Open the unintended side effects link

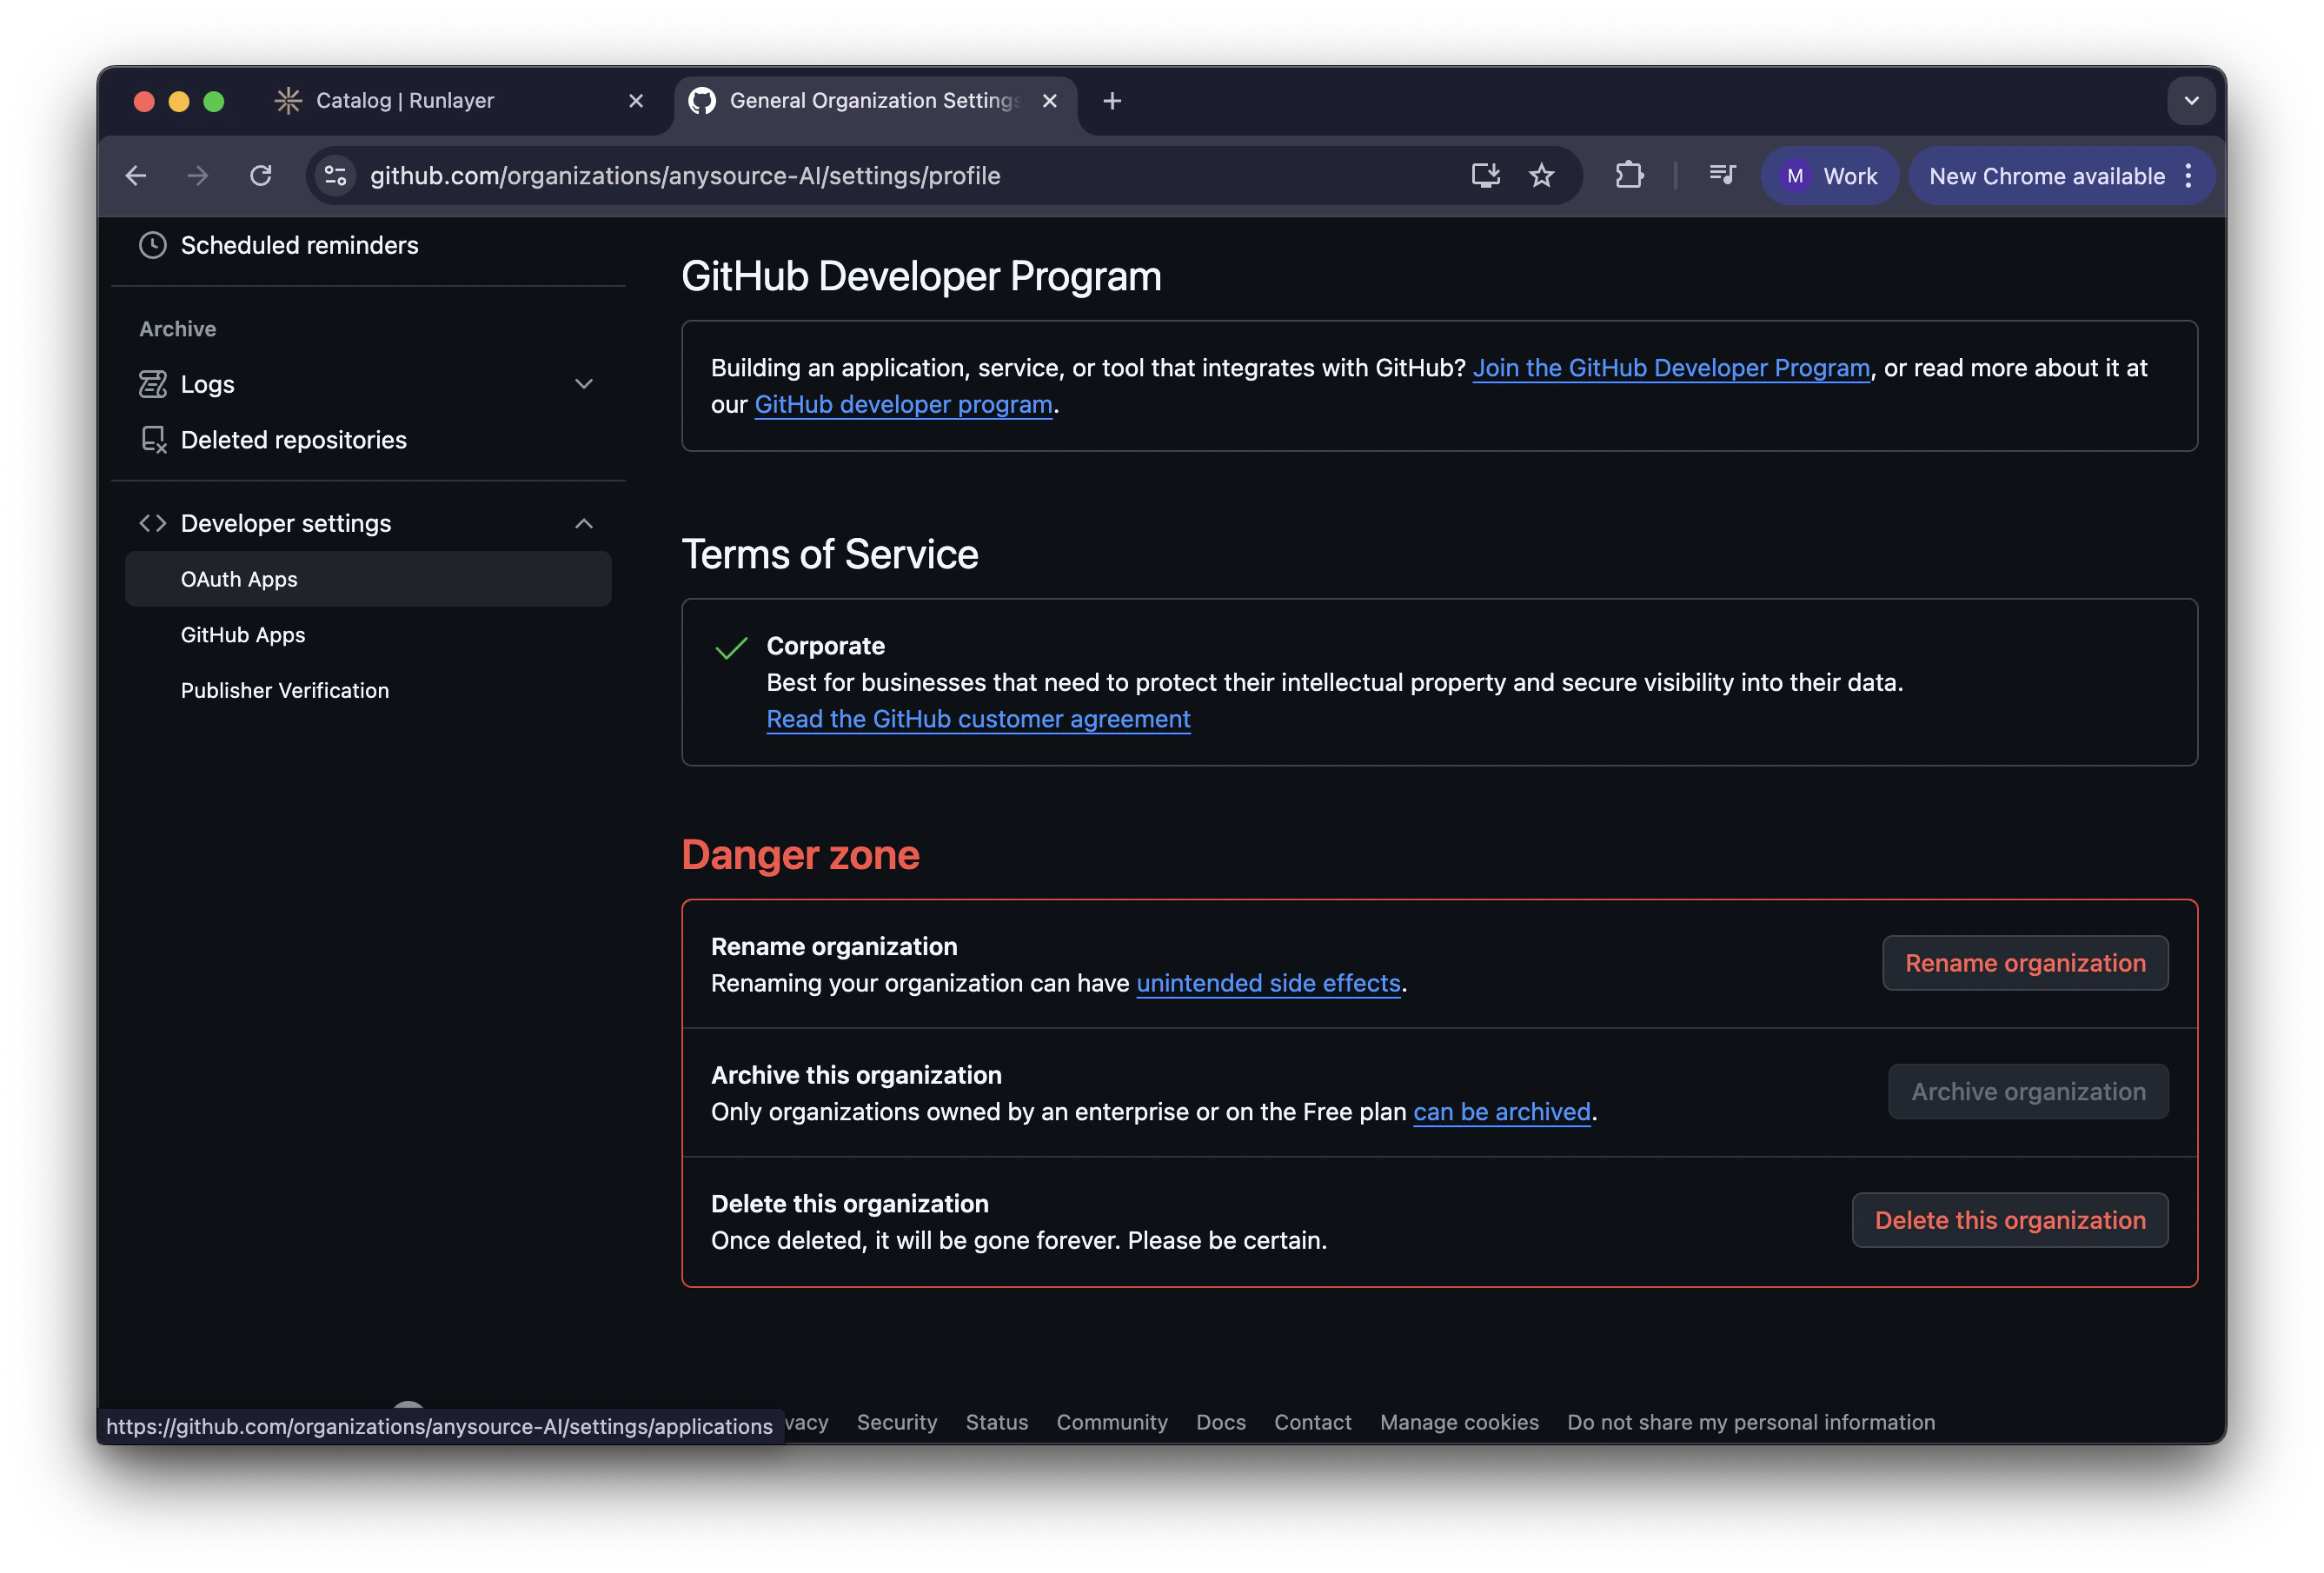coord(1268,983)
